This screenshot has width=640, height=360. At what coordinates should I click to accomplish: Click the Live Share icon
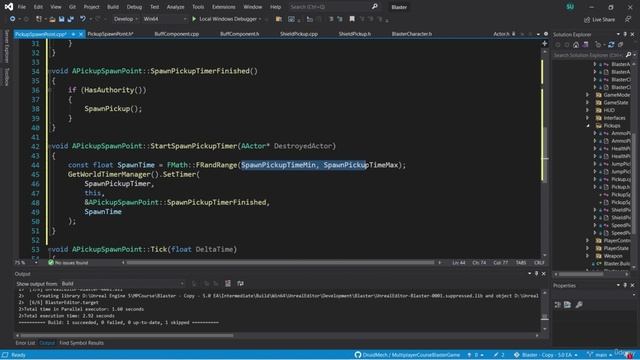(587, 20)
